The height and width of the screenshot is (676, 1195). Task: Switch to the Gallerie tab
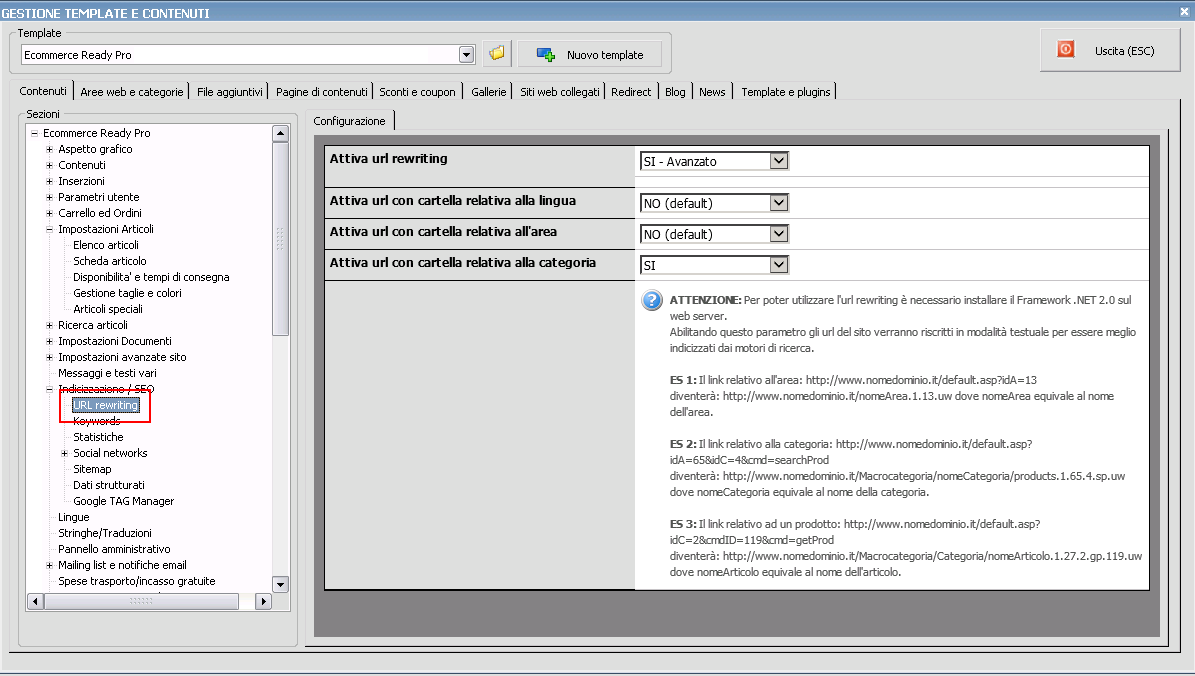pyautogui.click(x=489, y=92)
